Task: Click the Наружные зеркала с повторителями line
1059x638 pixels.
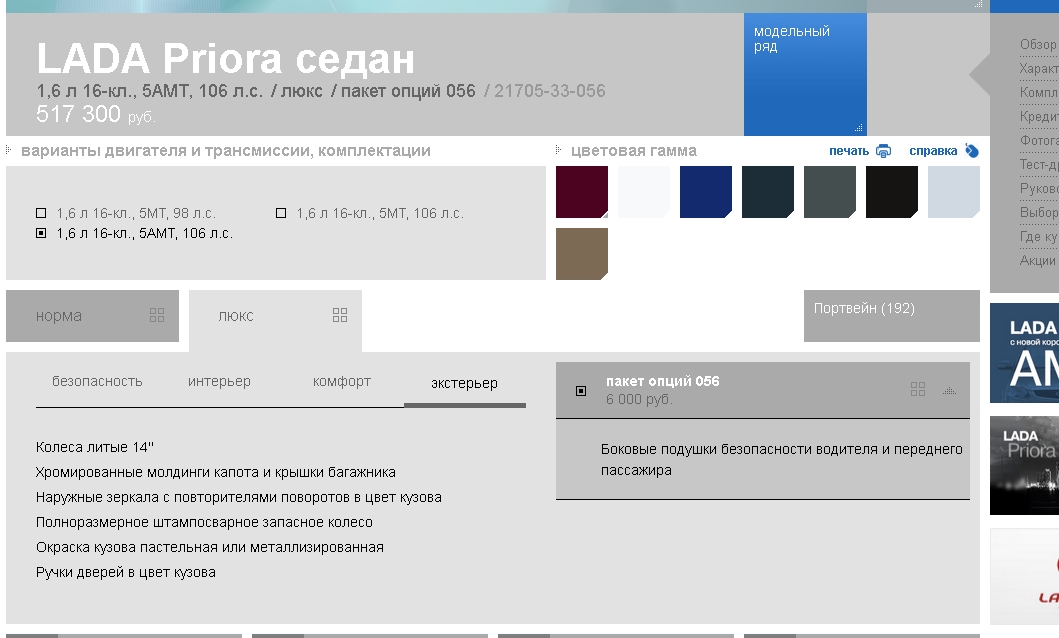Action: pos(238,497)
